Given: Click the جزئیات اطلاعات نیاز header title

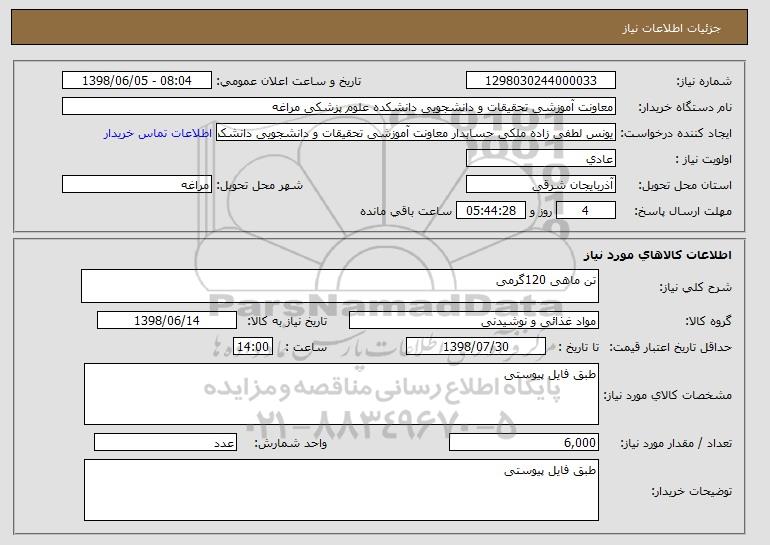Looking at the screenshot, I should click(671, 28).
